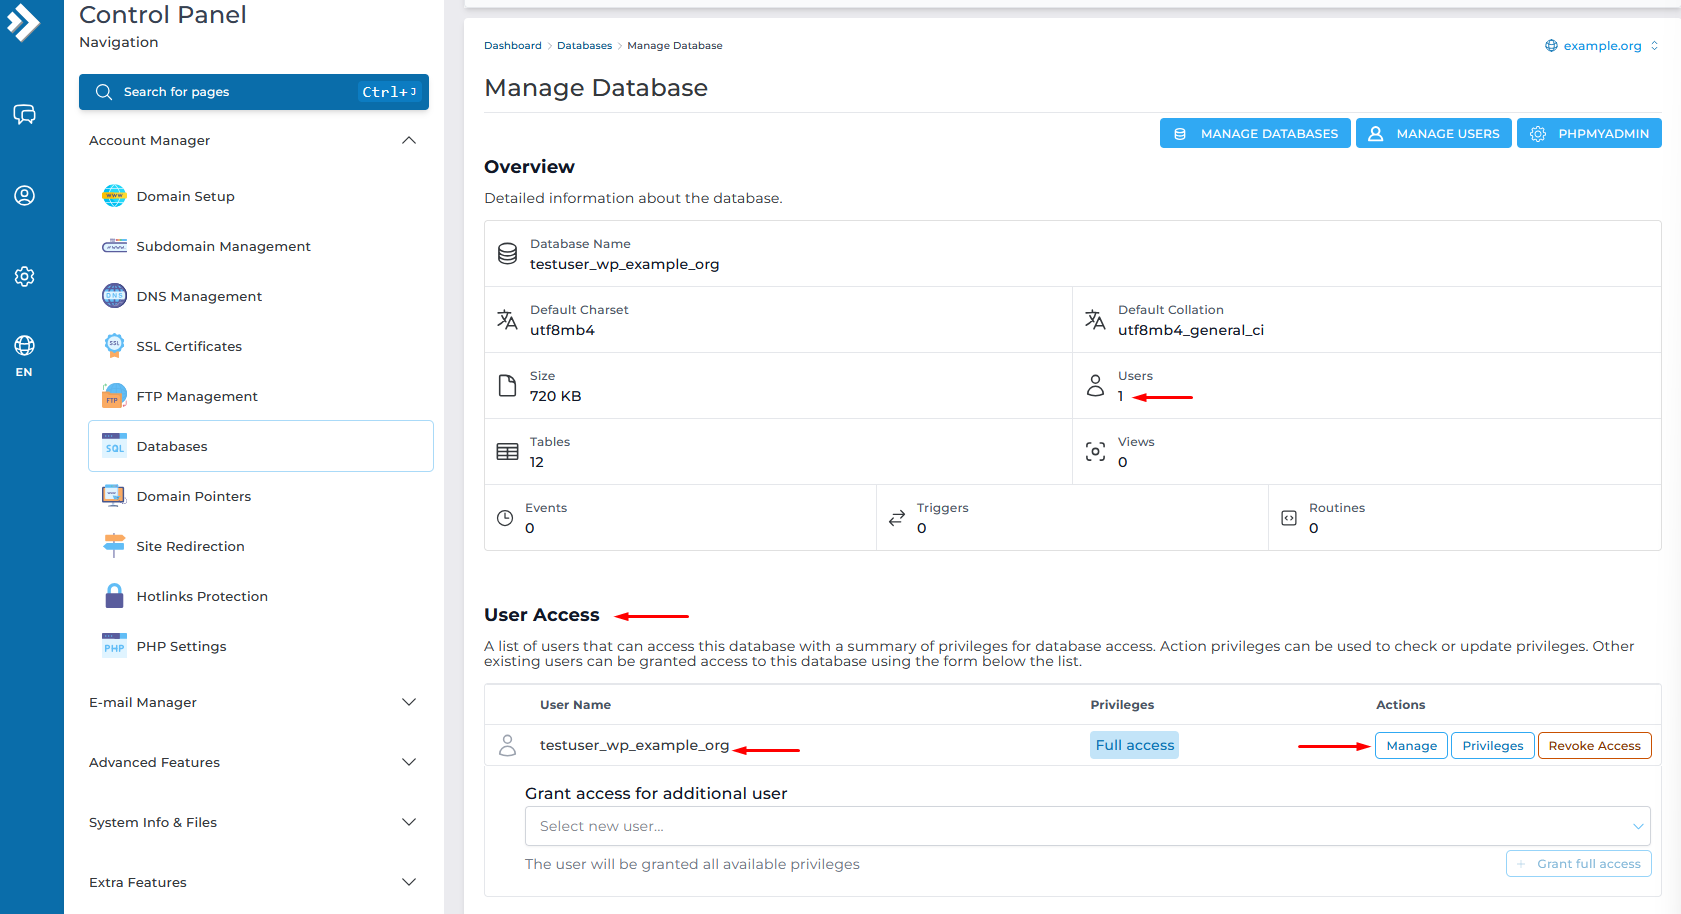Open the language globe EN selector
Image resolution: width=1681 pixels, height=914 pixels.
click(x=24, y=355)
